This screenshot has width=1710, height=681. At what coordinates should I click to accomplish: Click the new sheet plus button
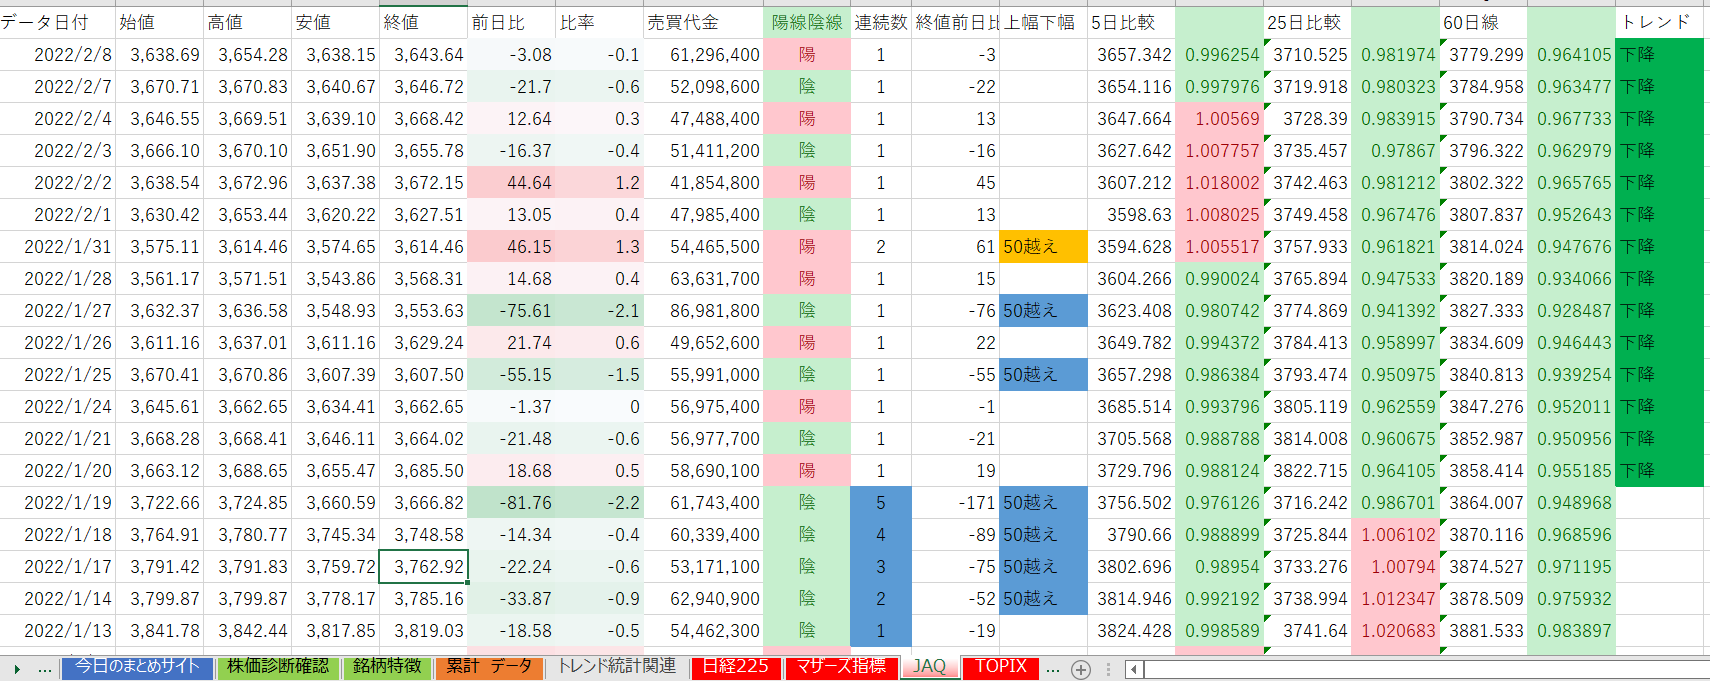coord(1080,669)
